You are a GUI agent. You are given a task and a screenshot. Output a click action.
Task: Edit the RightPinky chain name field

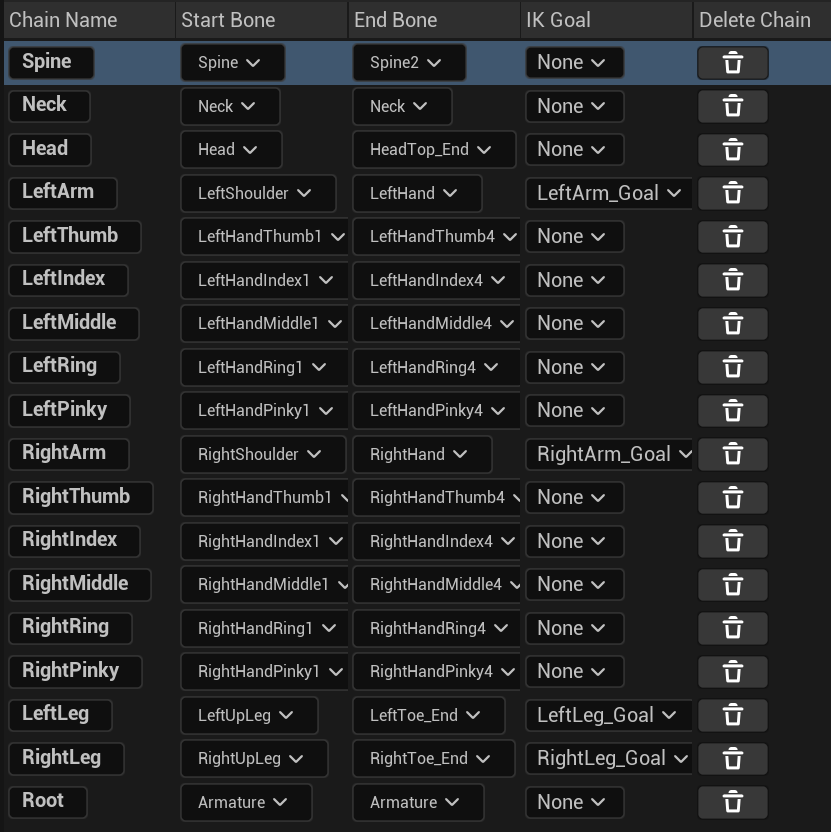click(x=75, y=672)
